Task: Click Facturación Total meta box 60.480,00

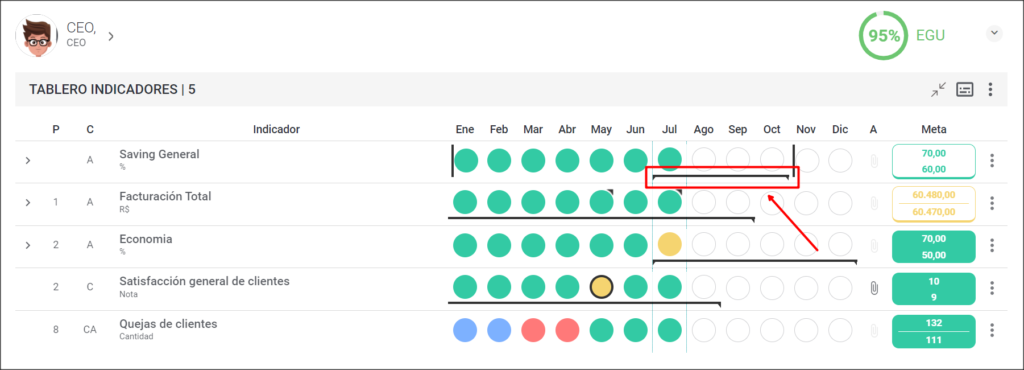Action: pos(933,204)
